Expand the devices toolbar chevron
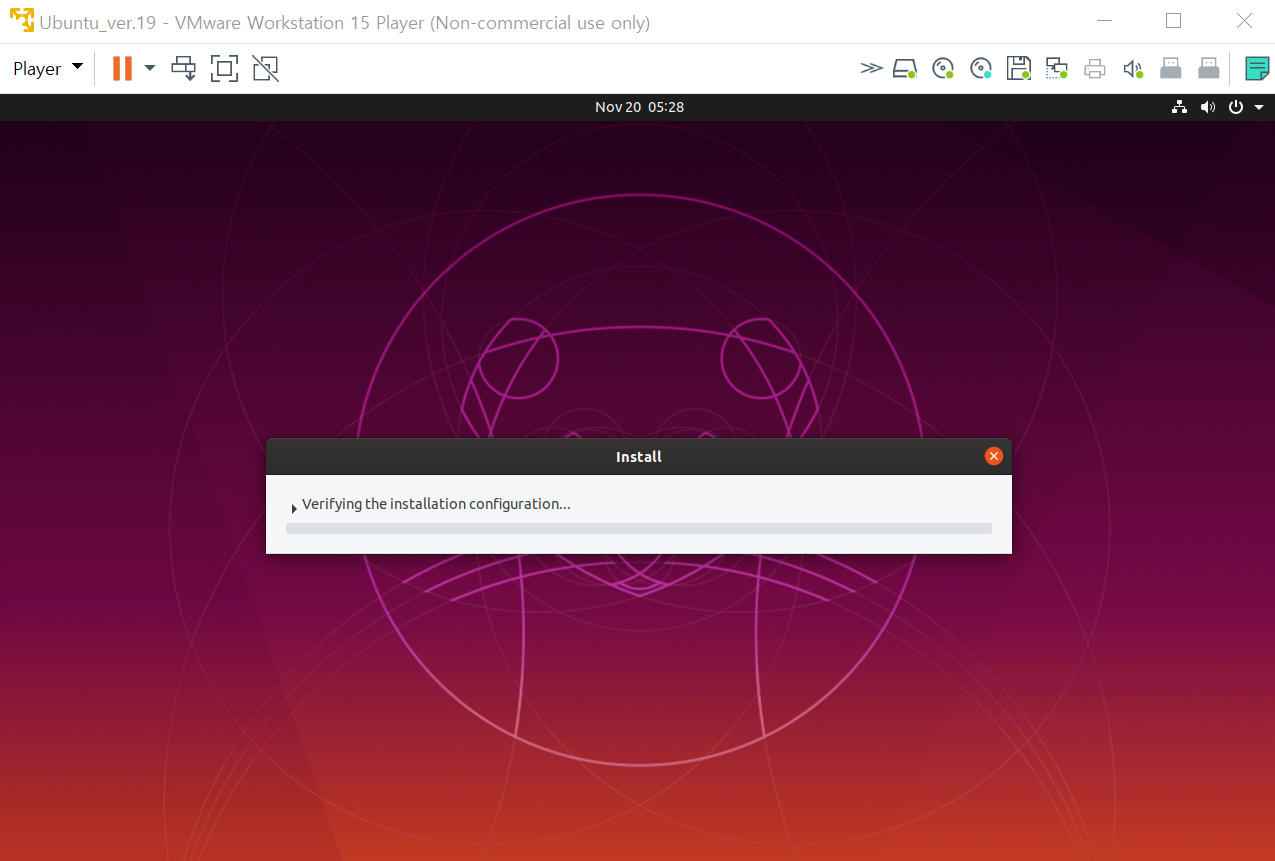1275x861 pixels. (871, 68)
